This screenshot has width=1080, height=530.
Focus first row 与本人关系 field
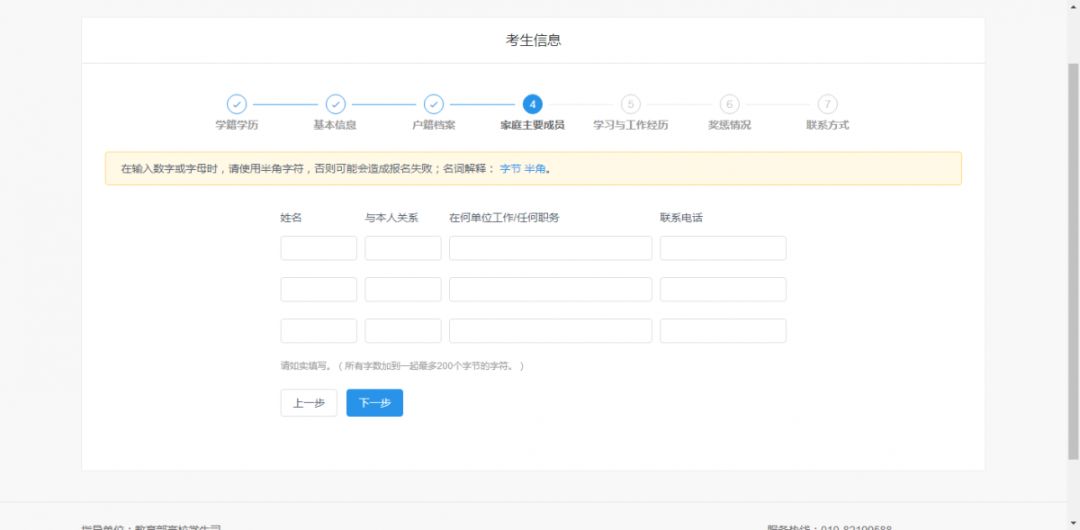click(403, 248)
